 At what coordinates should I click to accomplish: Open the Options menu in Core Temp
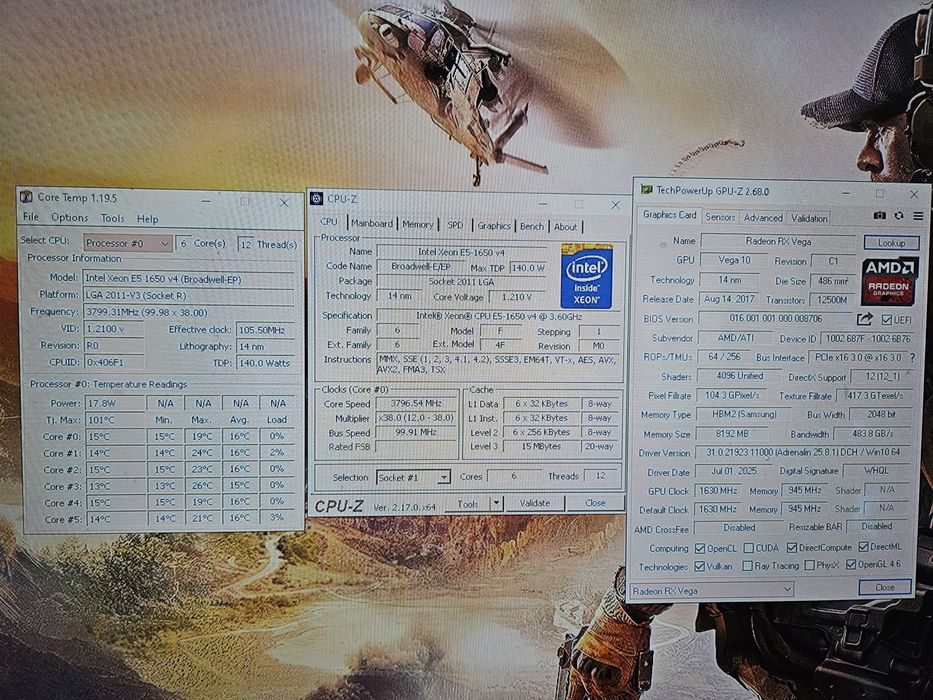point(70,217)
